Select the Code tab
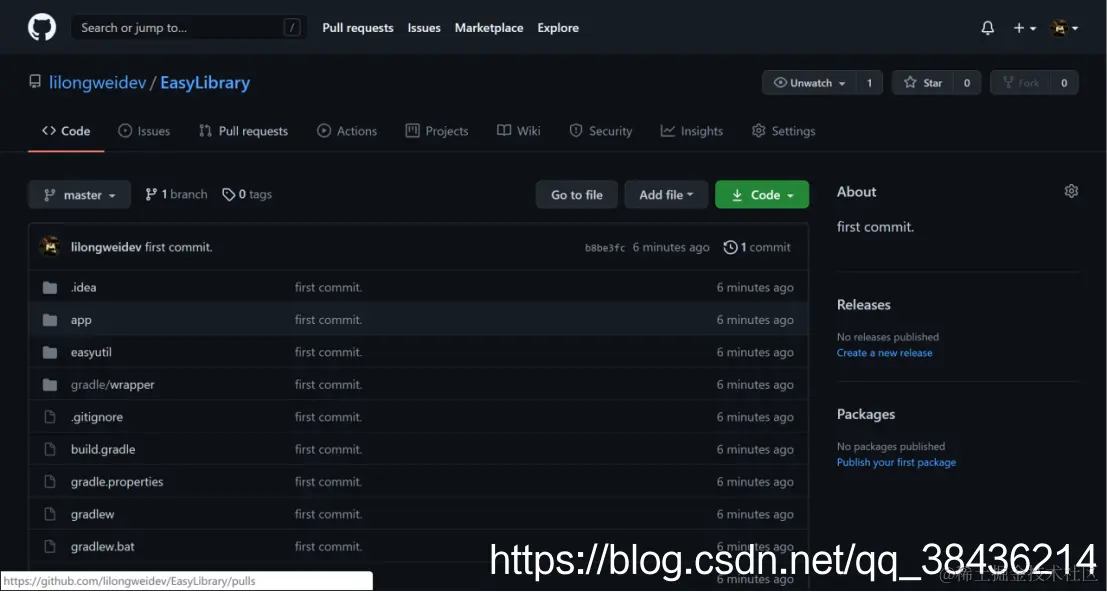 click(66, 131)
